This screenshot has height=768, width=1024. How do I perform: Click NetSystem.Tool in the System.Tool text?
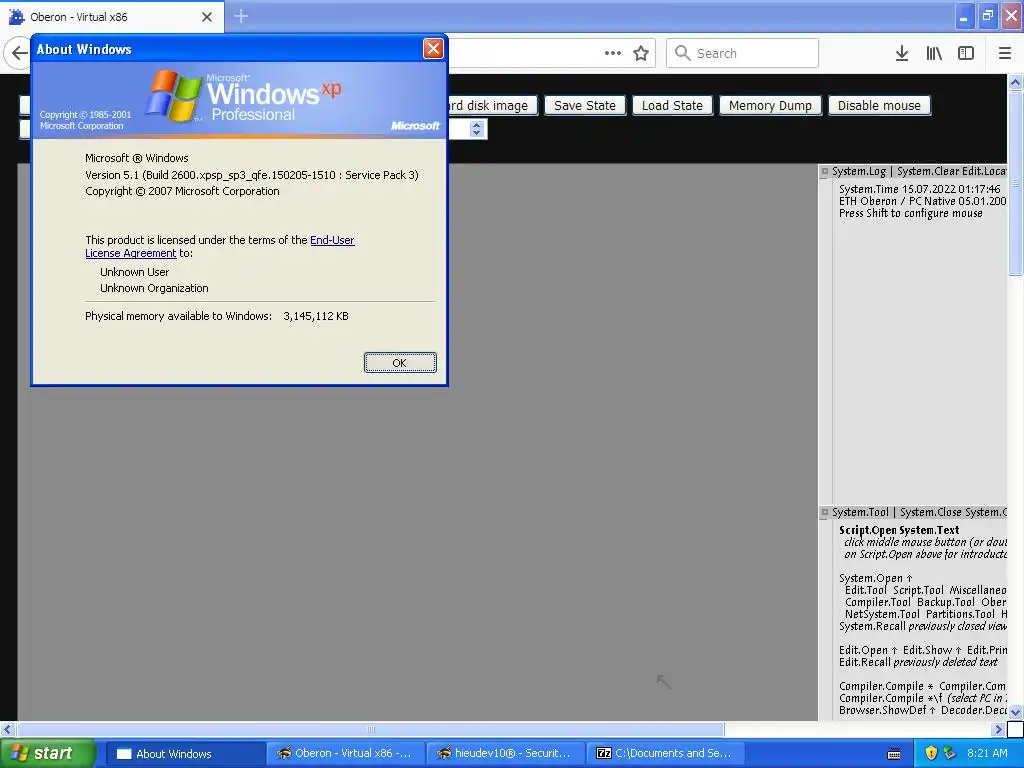click(x=882, y=614)
